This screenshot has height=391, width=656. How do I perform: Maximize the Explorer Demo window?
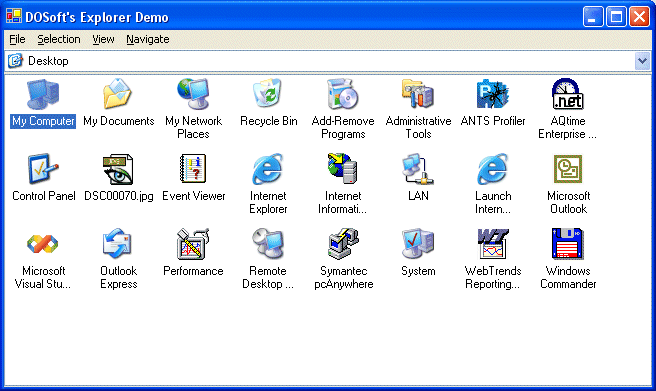pos(616,17)
